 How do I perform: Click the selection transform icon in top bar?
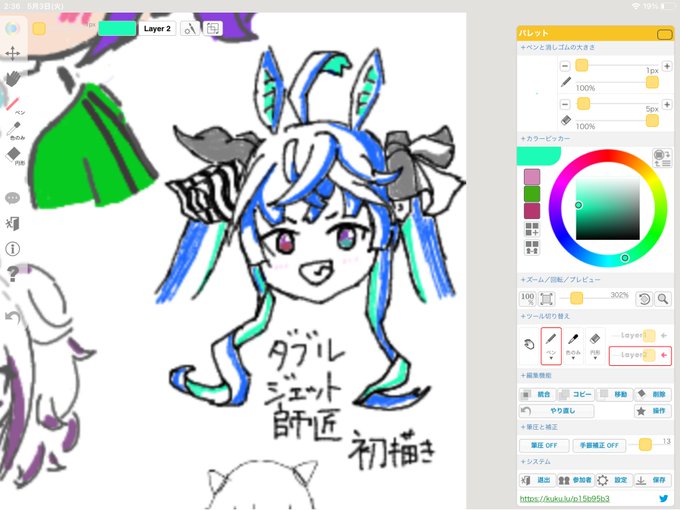[212, 29]
